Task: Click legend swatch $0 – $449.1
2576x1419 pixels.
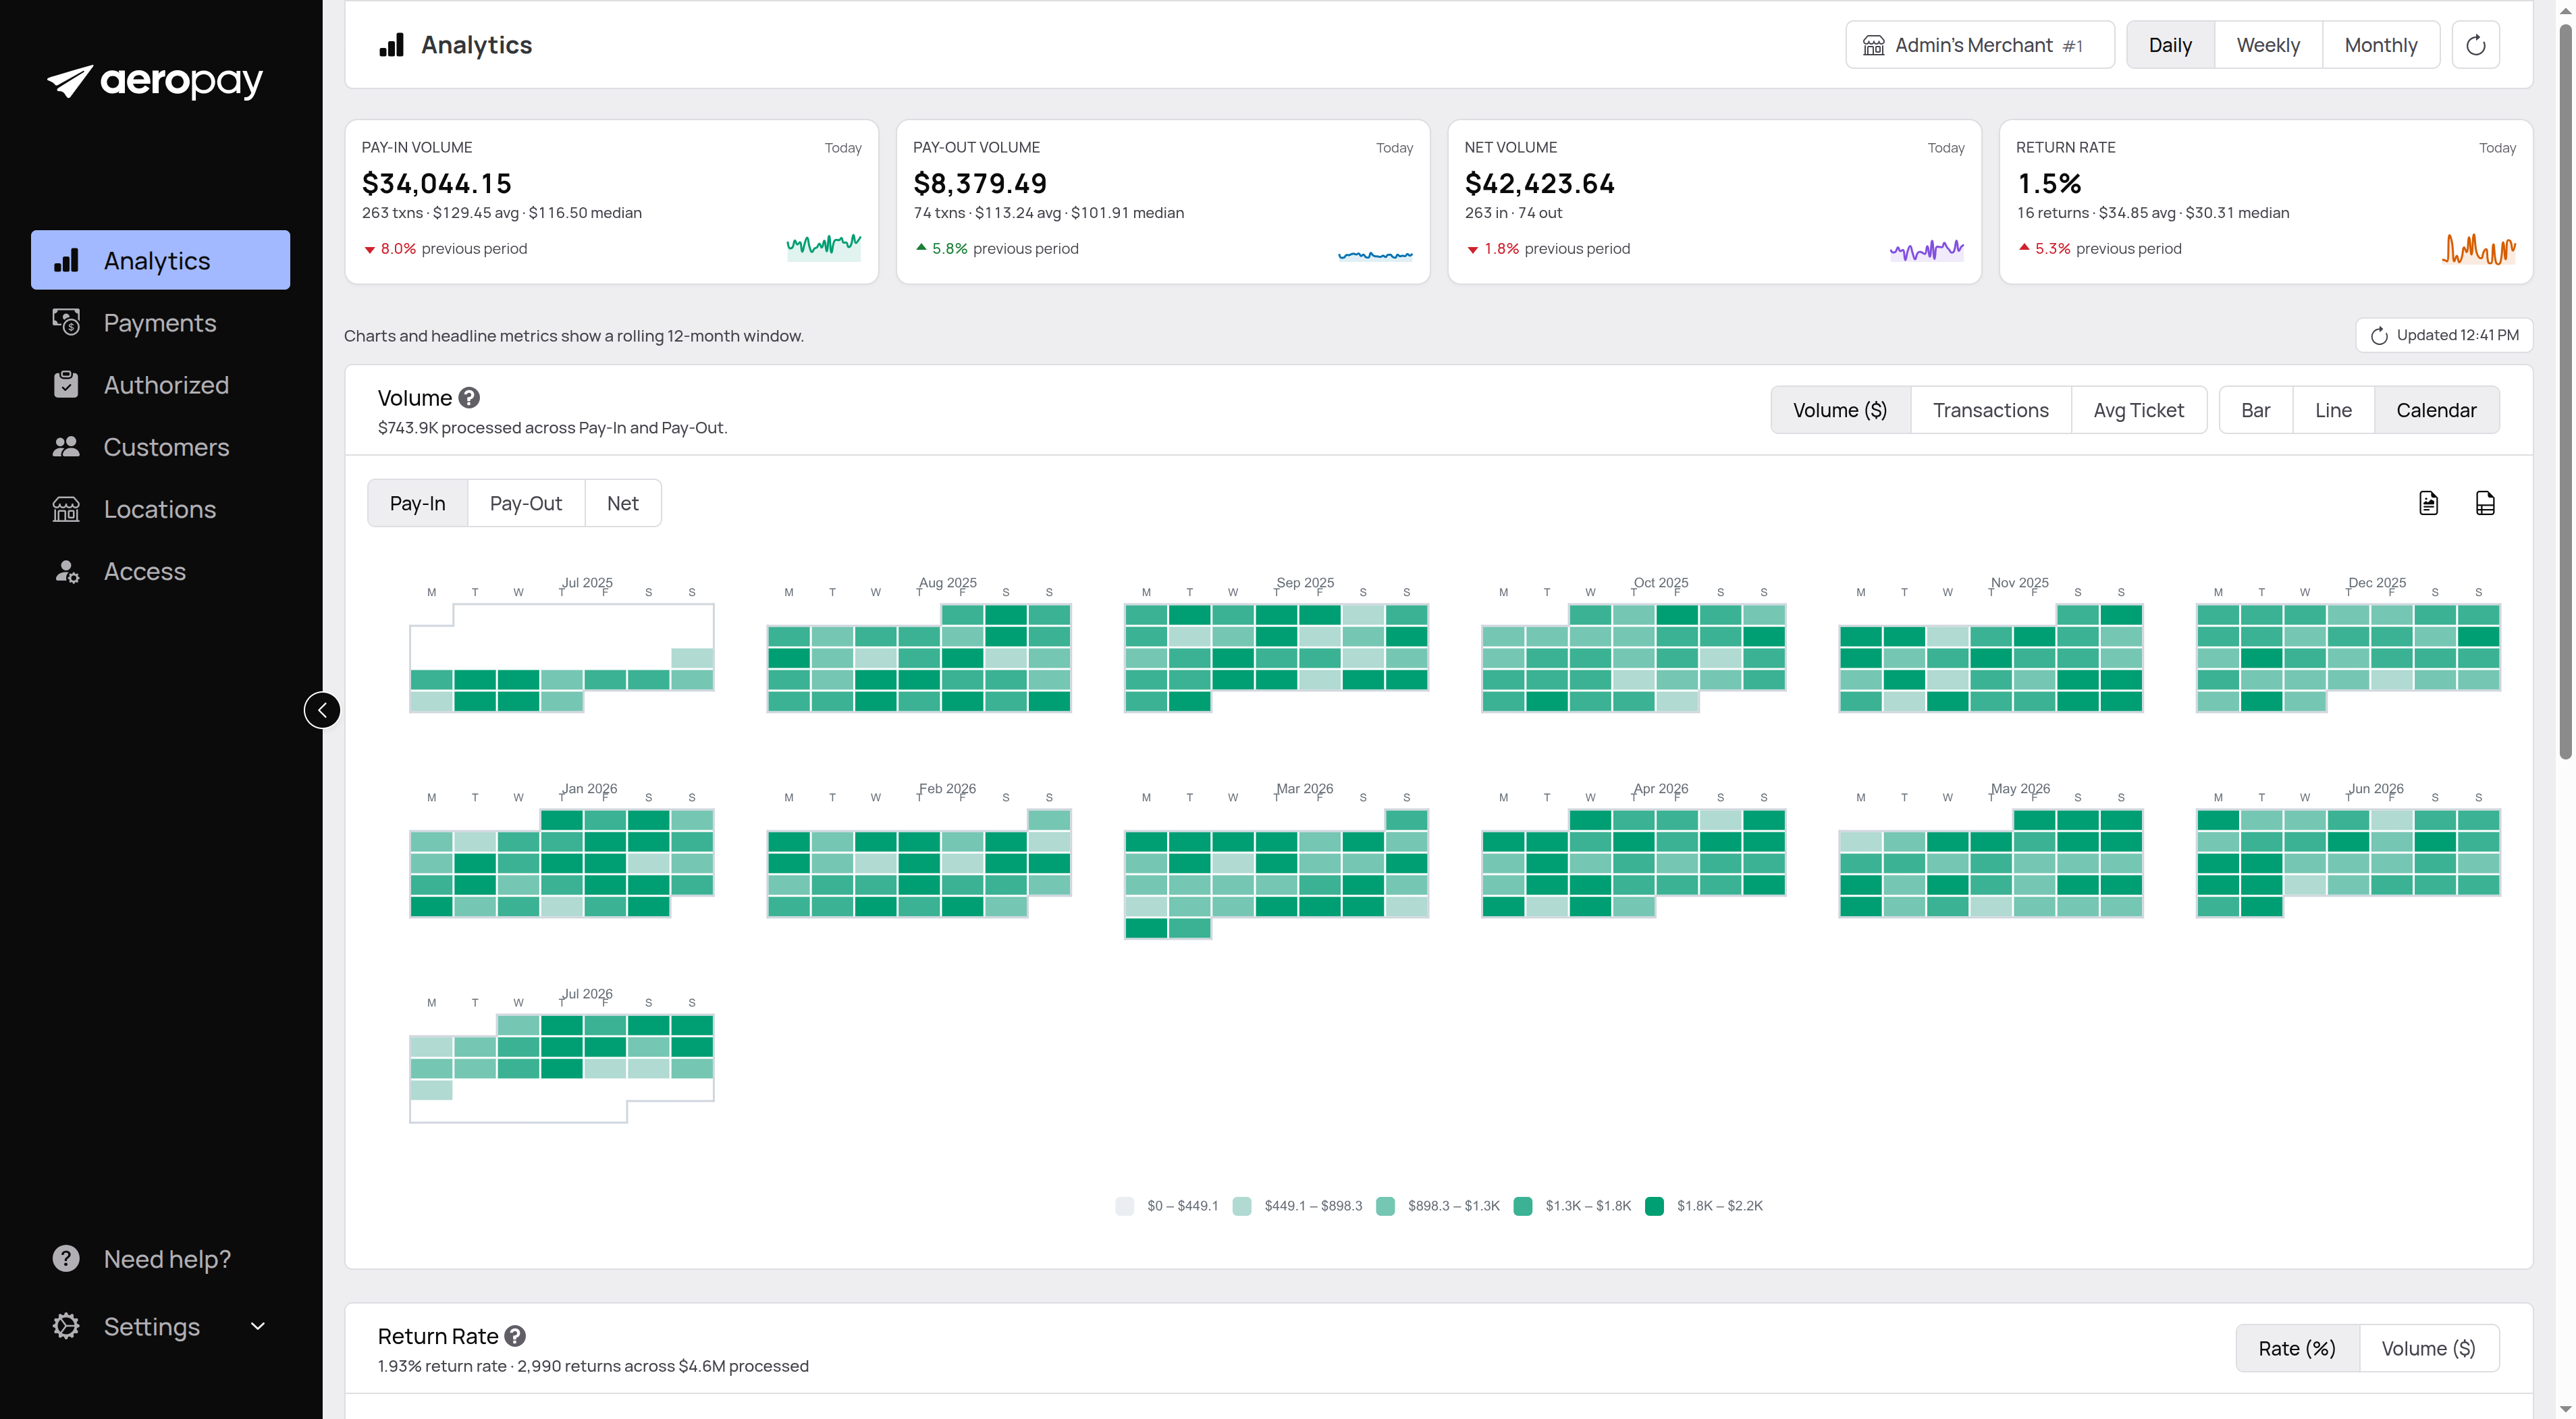Action: coord(1124,1206)
